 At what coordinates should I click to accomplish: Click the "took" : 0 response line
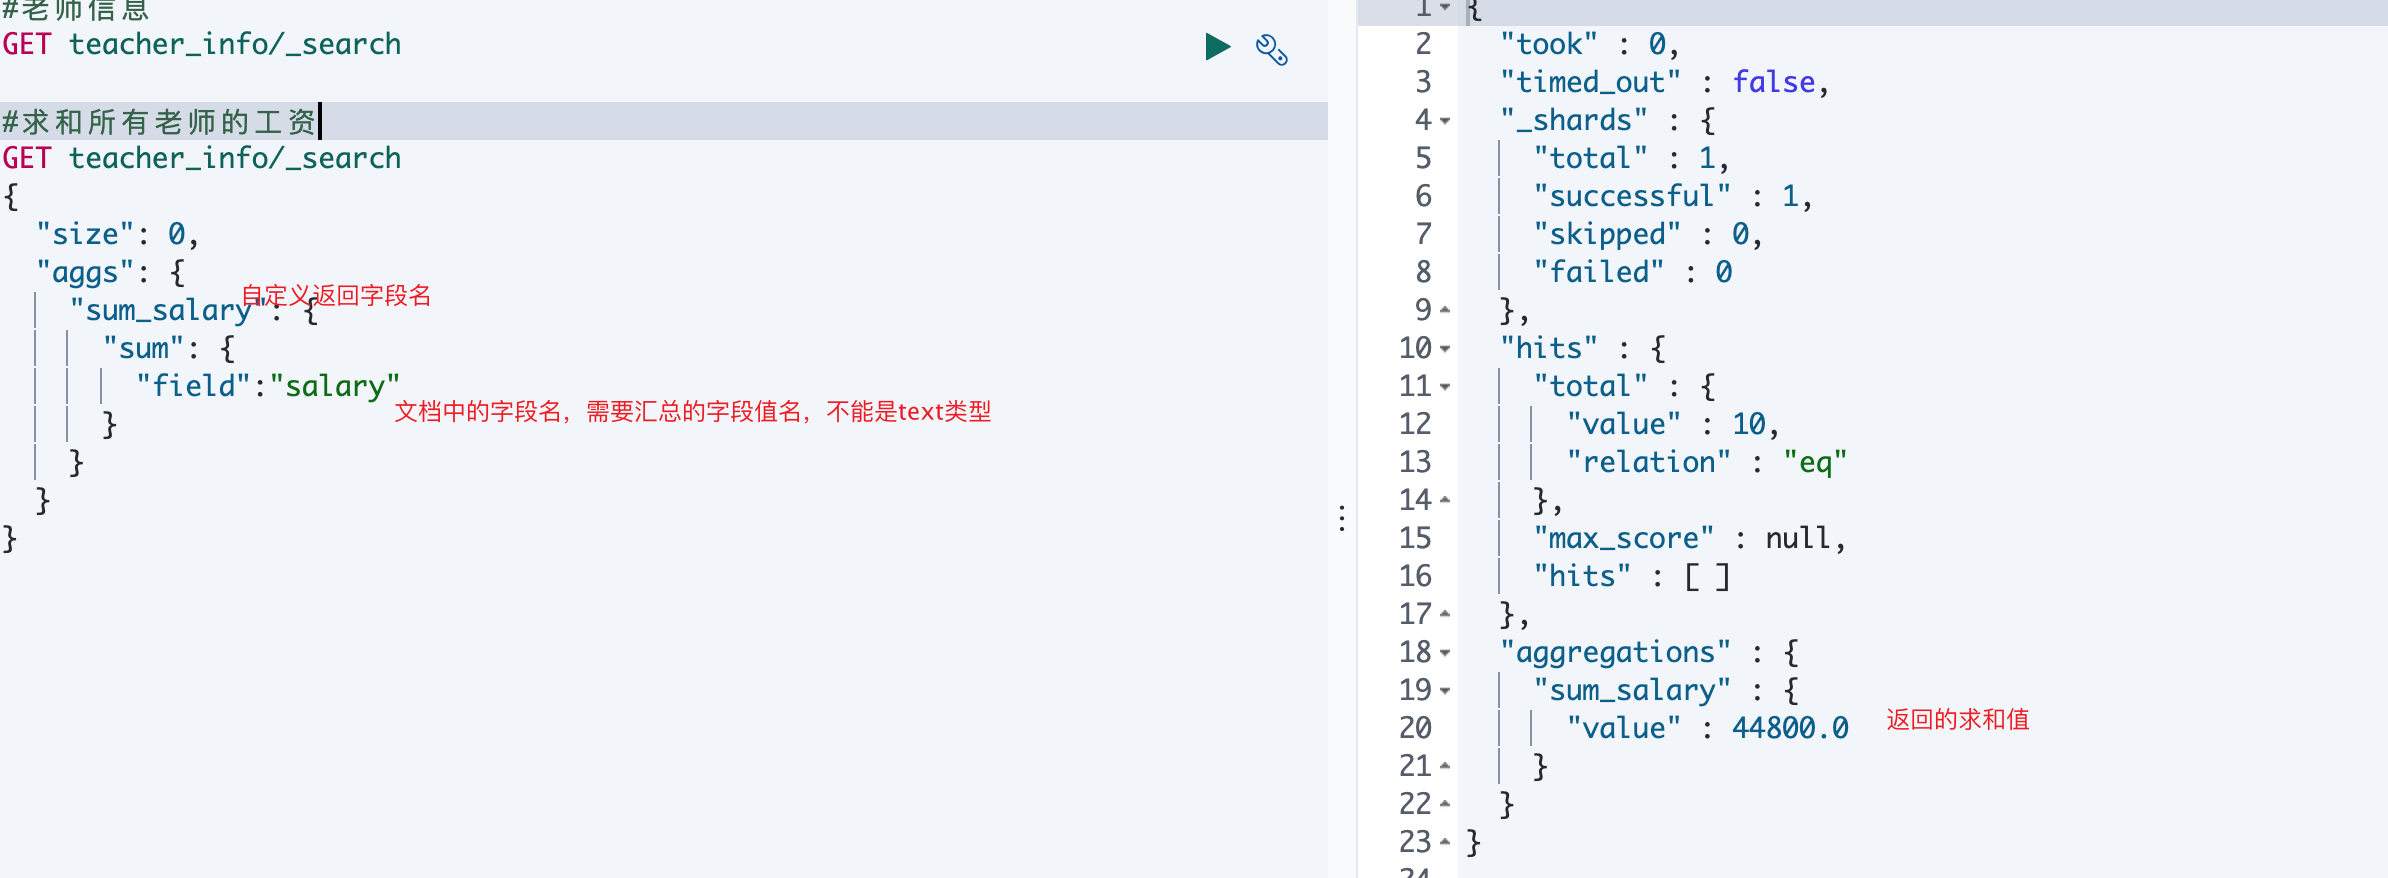pos(1590,45)
